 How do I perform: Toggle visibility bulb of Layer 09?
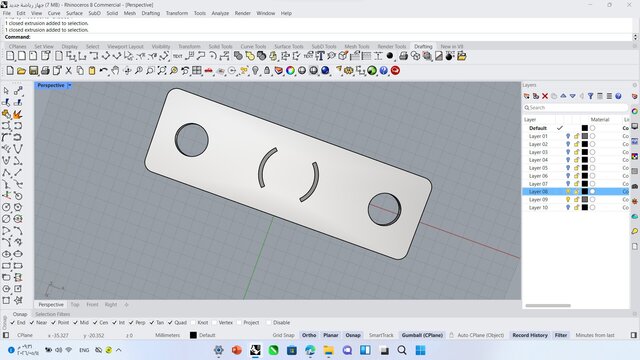coord(568,200)
